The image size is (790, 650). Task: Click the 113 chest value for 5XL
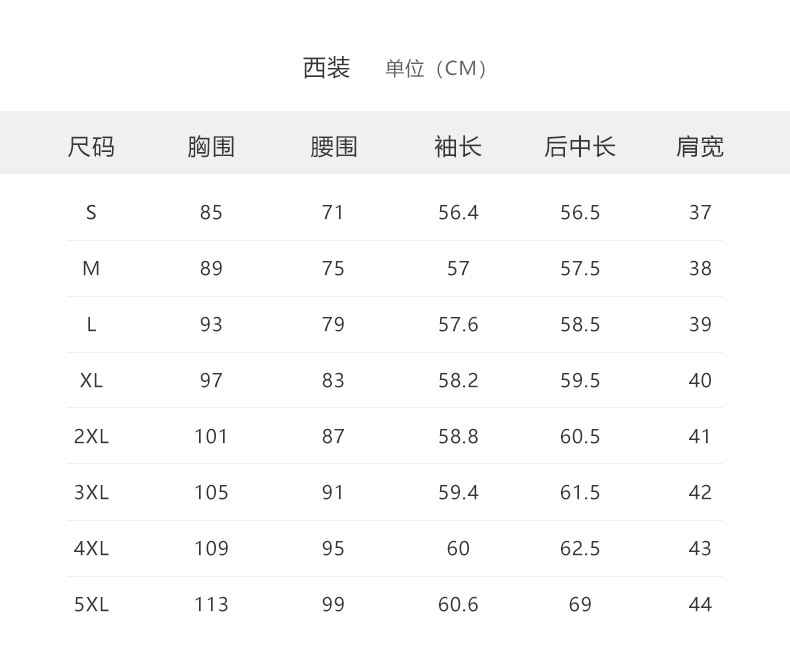click(x=212, y=604)
